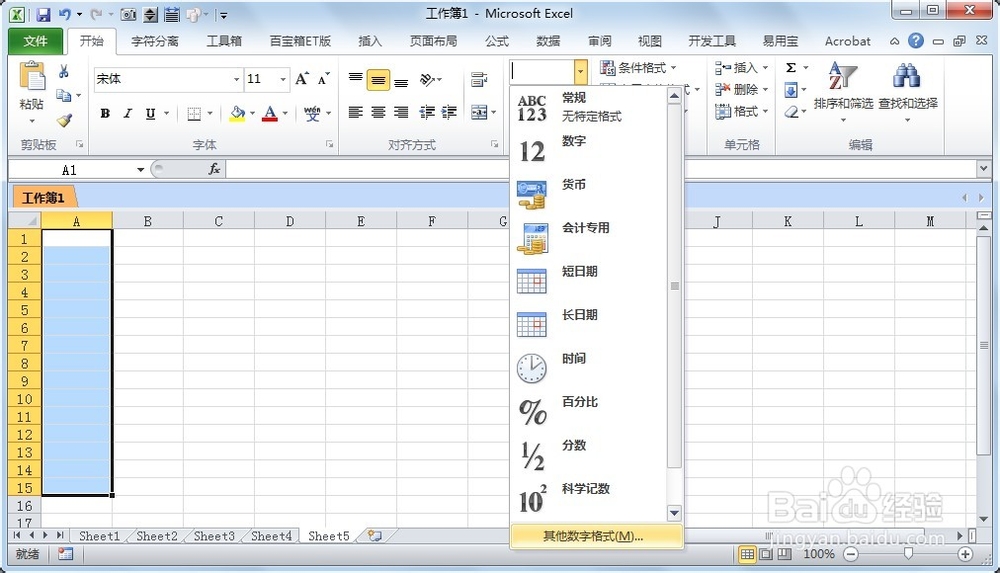The height and width of the screenshot is (573, 1000).
Task: Collapse the number format dropdown arrow
Action: pyautogui.click(x=580, y=71)
